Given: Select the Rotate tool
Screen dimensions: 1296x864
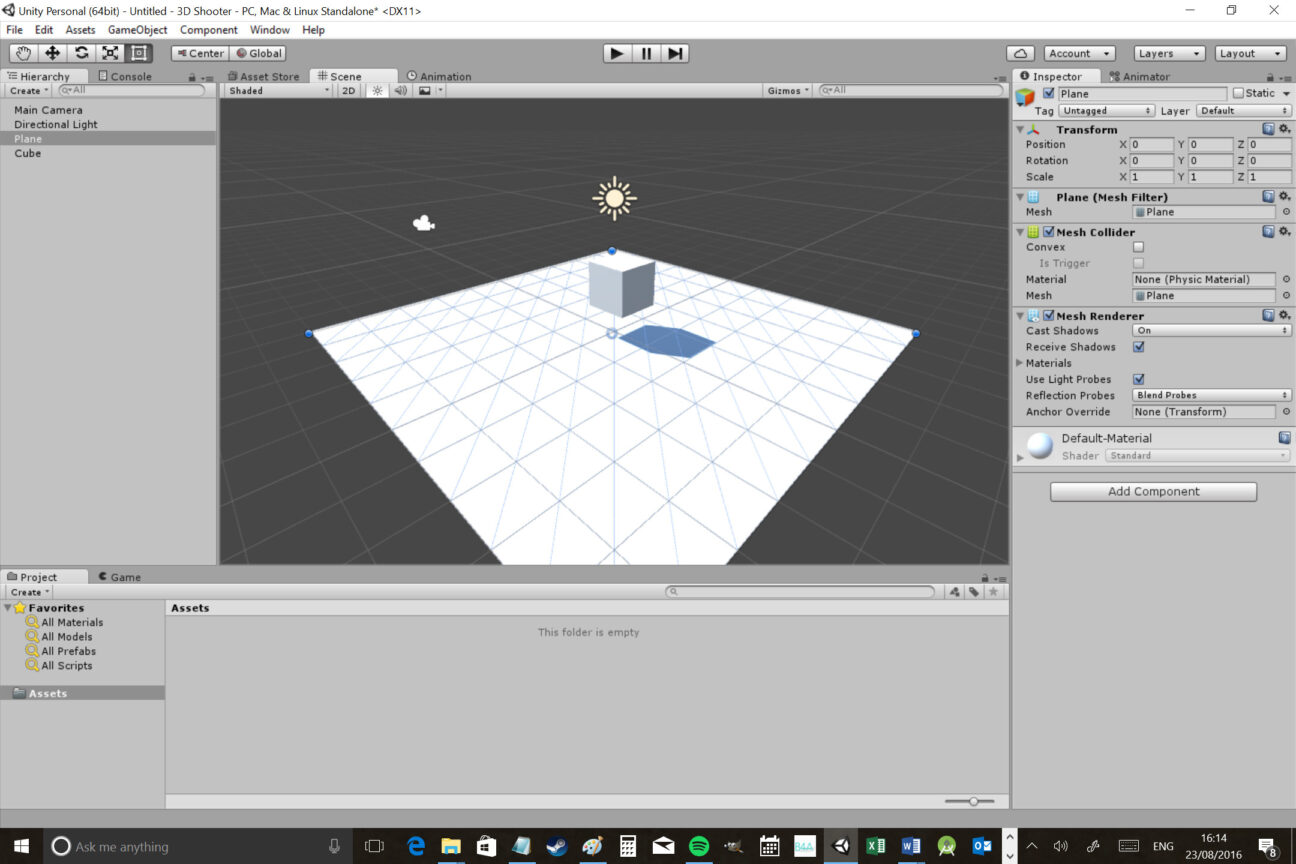Looking at the screenshot, I should [80, 54].
